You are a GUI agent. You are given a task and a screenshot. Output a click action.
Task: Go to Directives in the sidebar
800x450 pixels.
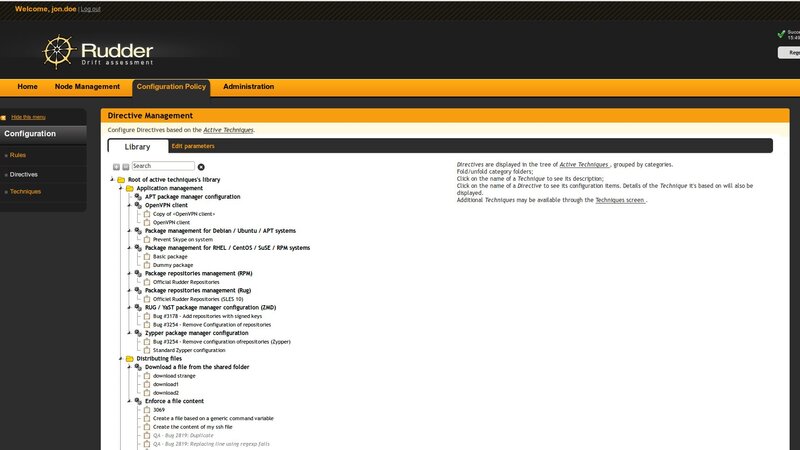point(23,174)
